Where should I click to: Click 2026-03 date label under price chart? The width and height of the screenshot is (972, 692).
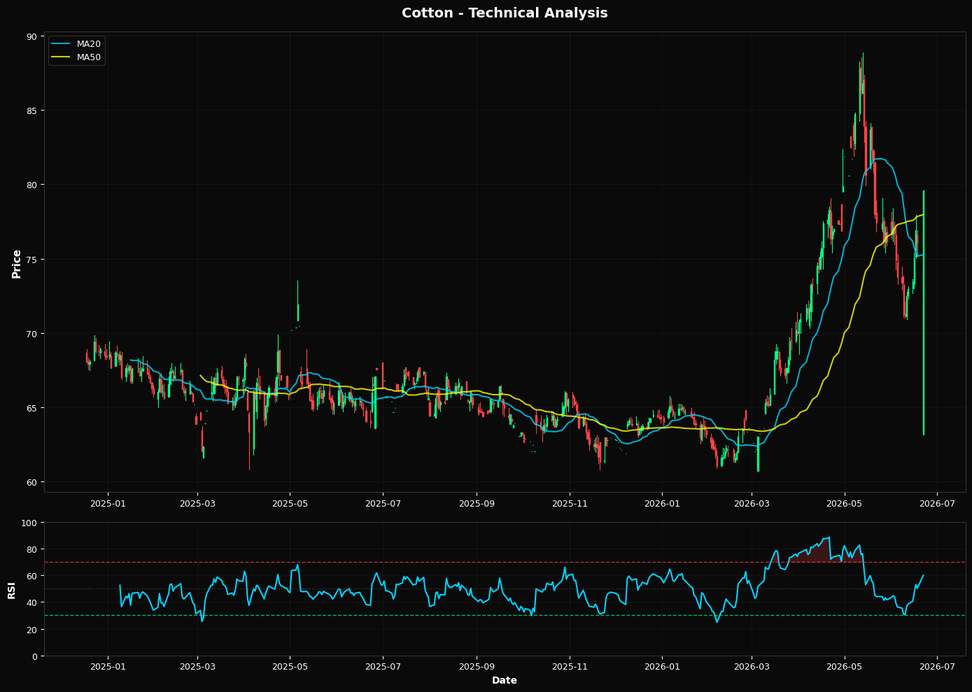(752, 504)
